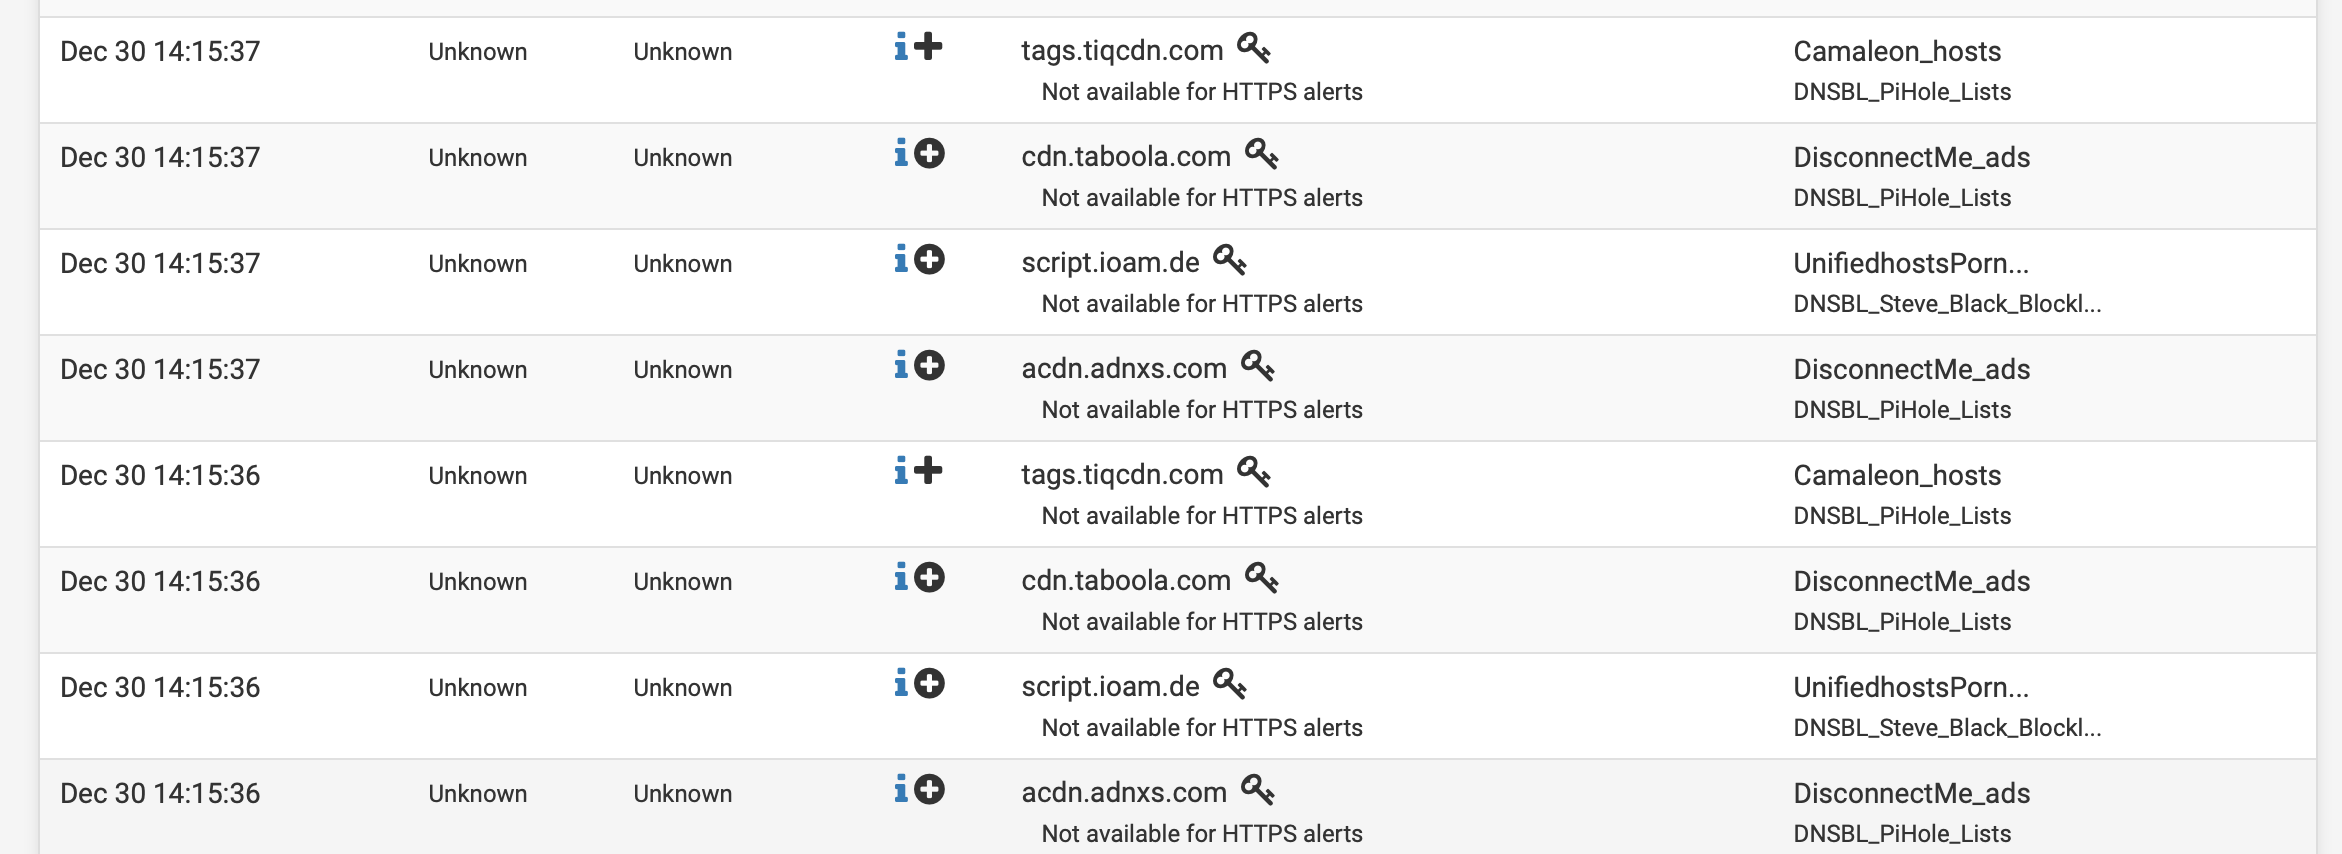2342x854 pixels.
Task: Click key icon beside script.ioam.de at 14:15:37
Action: click(1230, 260)
